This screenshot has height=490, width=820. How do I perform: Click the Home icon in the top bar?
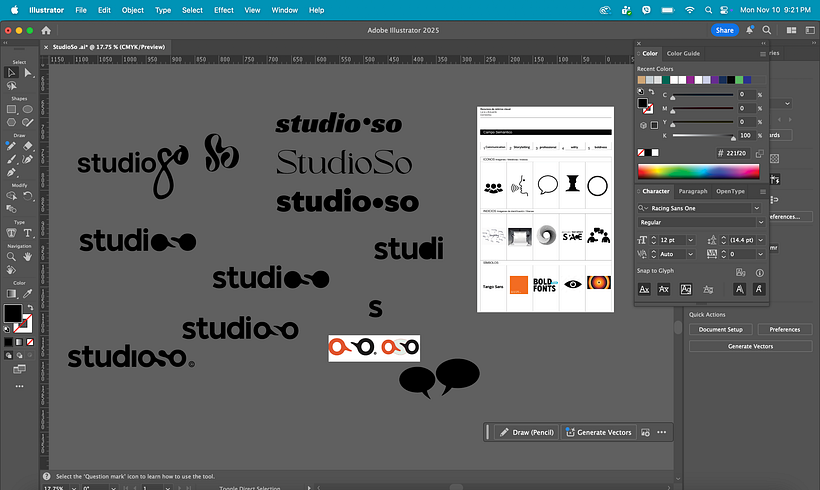pyautogui.click(x=46, y=30)
